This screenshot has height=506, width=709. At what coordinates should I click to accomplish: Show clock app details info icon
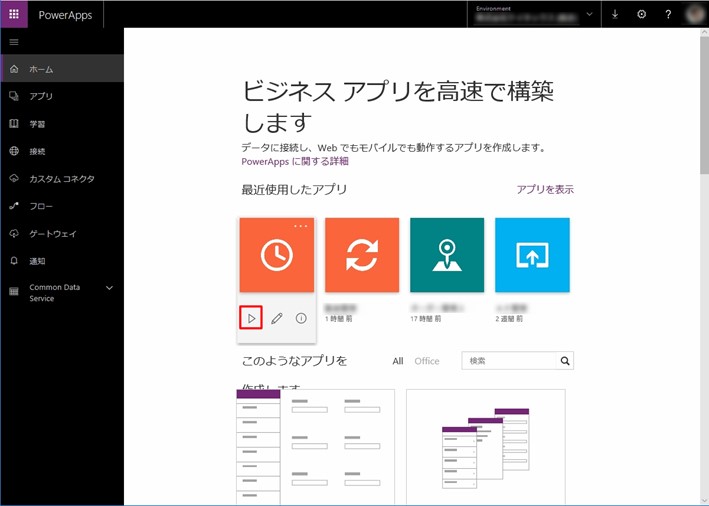click(x=301, y=318)
